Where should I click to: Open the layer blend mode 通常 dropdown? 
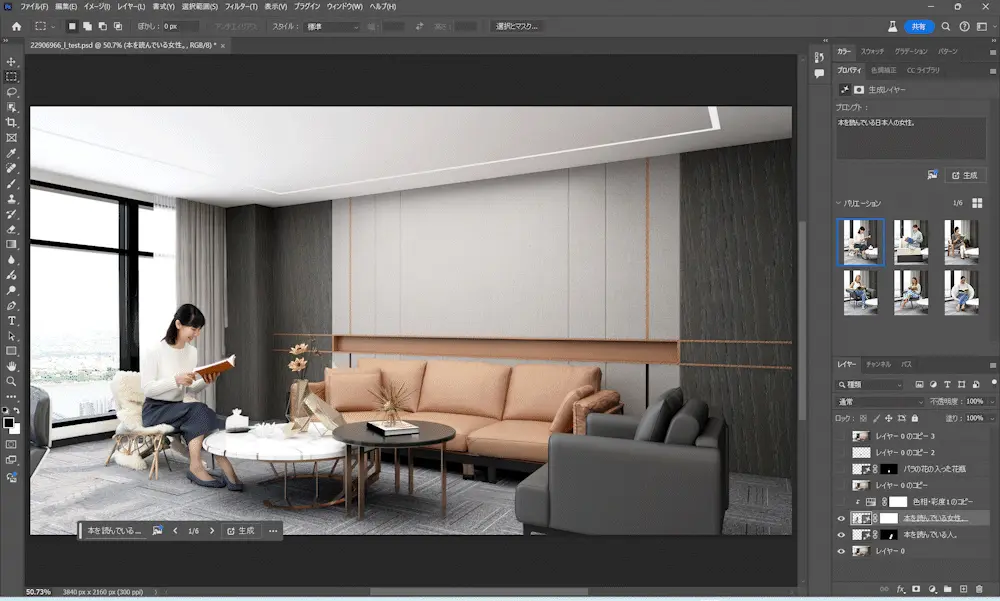coord(879,402)
